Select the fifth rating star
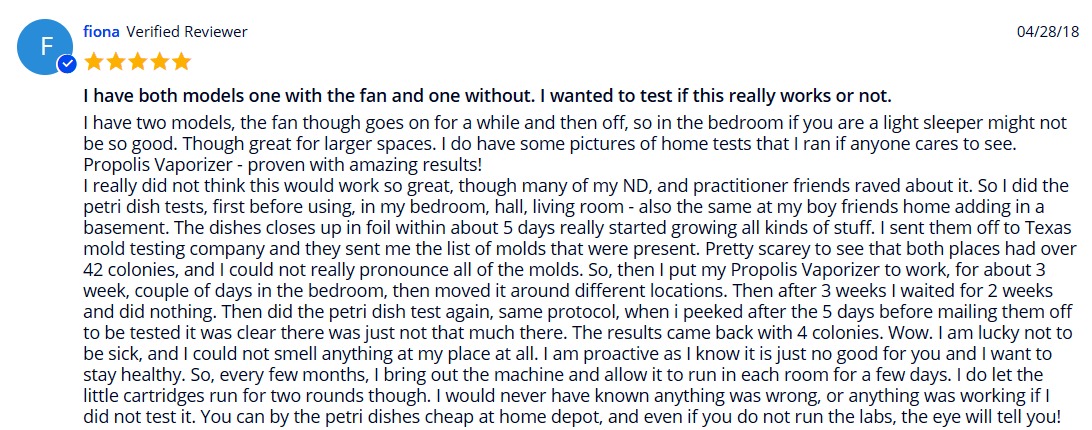The image size is (1092, 430). pyautogui.click(x=181, y=61)
